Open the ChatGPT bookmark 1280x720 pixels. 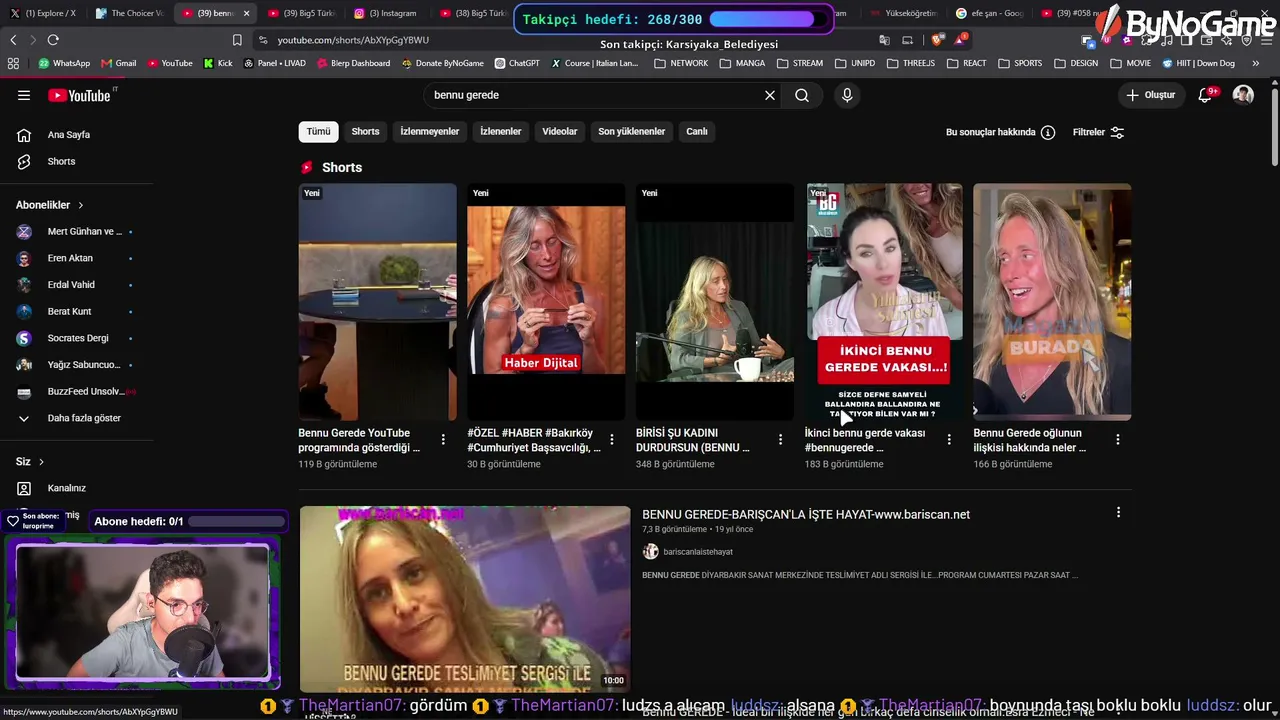[517, 63]
